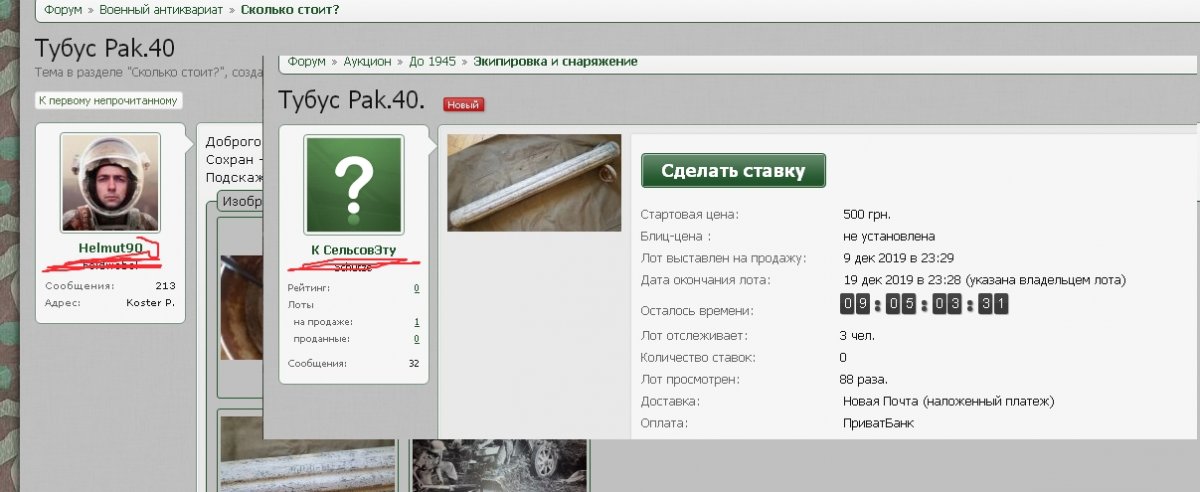The width and height of the screenshot is (1200, 492).
Task: Click the "проданные" lots count link
Action: (416, 339)
